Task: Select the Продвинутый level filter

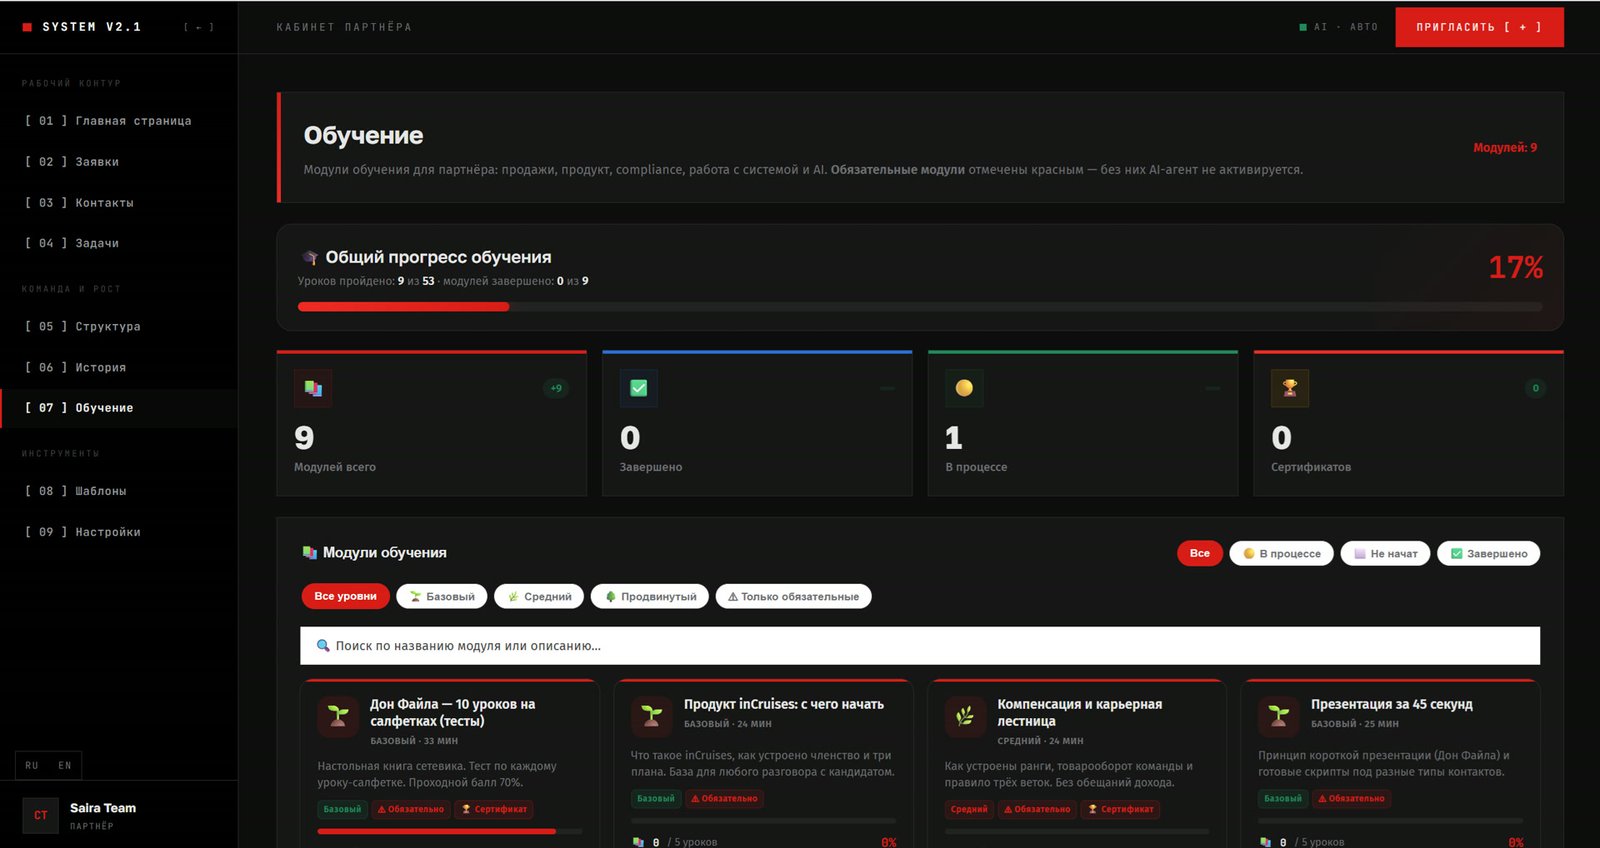Action: click(650, 596)
